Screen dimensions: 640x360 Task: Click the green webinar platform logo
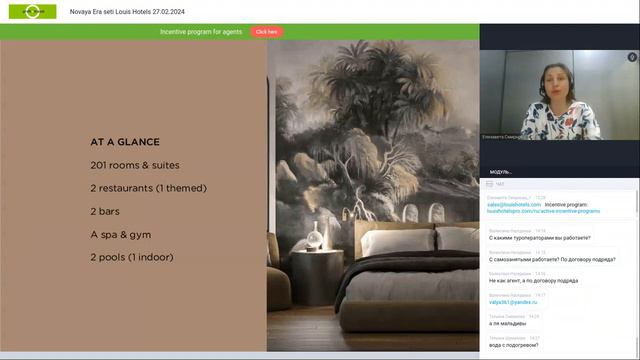pos(33,11)
